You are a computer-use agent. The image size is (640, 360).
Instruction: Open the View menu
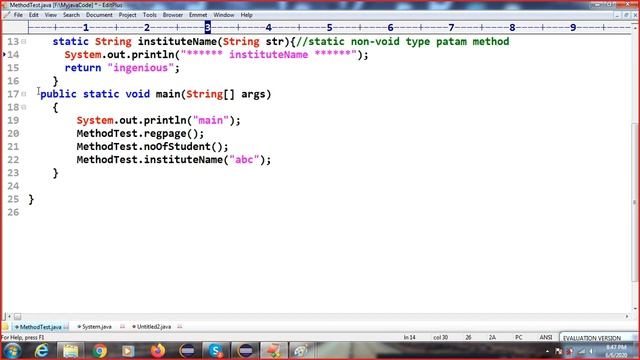pos(51,15)
